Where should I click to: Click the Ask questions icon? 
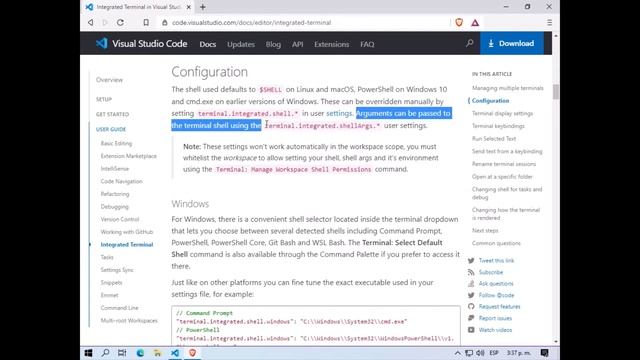(471, 284)
